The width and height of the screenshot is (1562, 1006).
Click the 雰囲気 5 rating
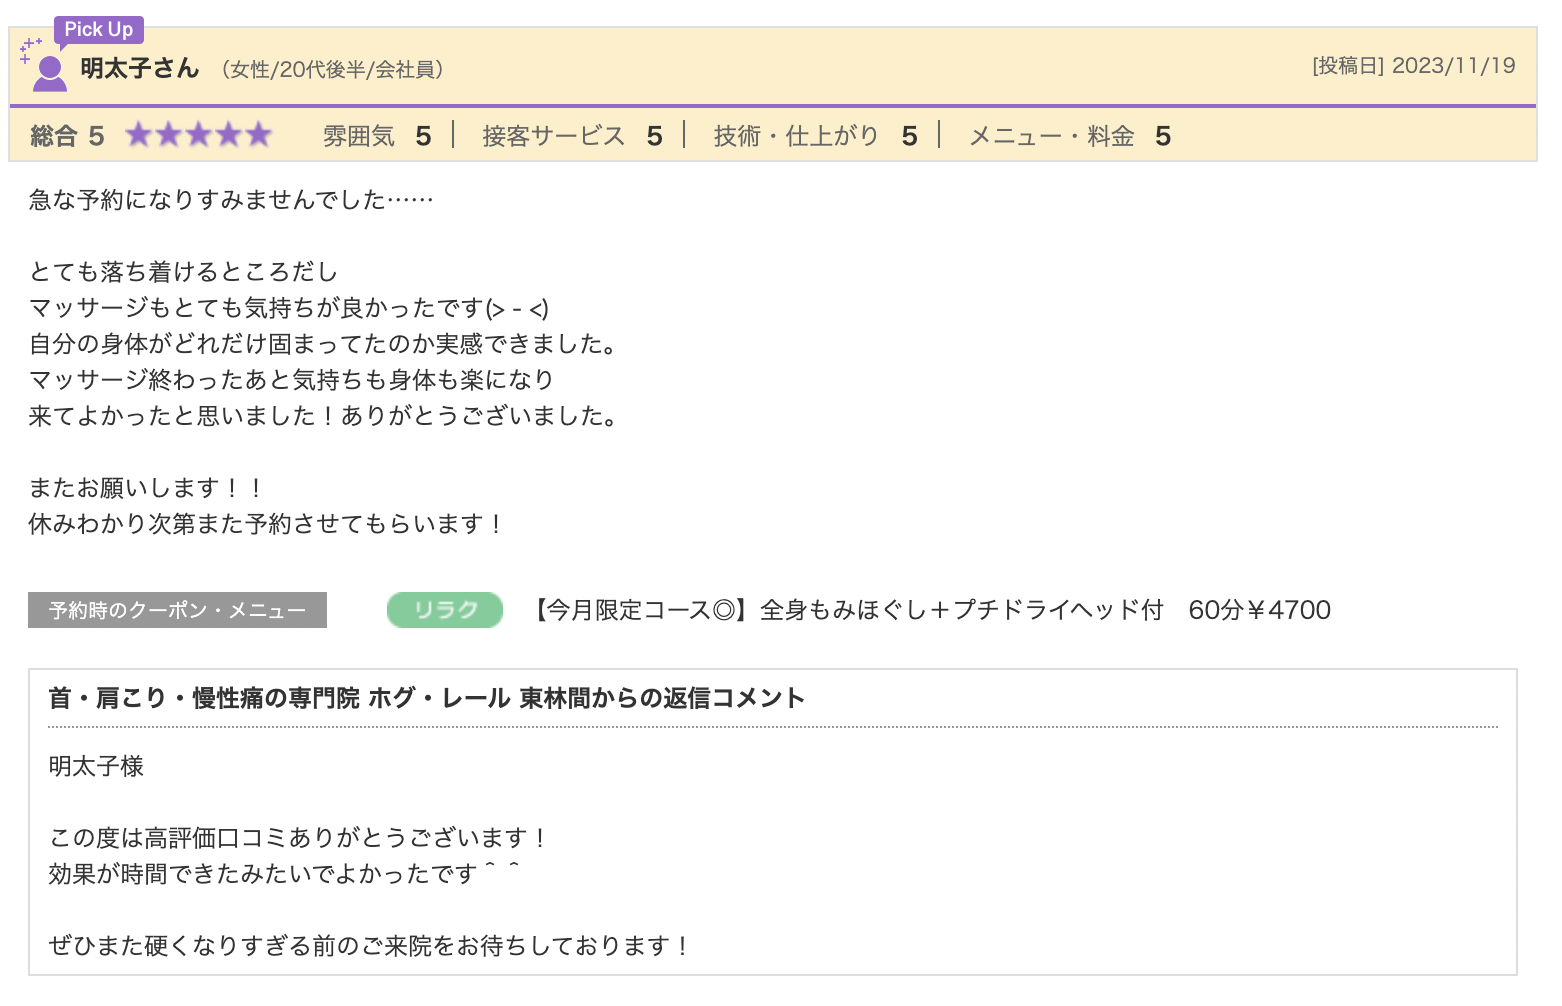tap(377, 136)
